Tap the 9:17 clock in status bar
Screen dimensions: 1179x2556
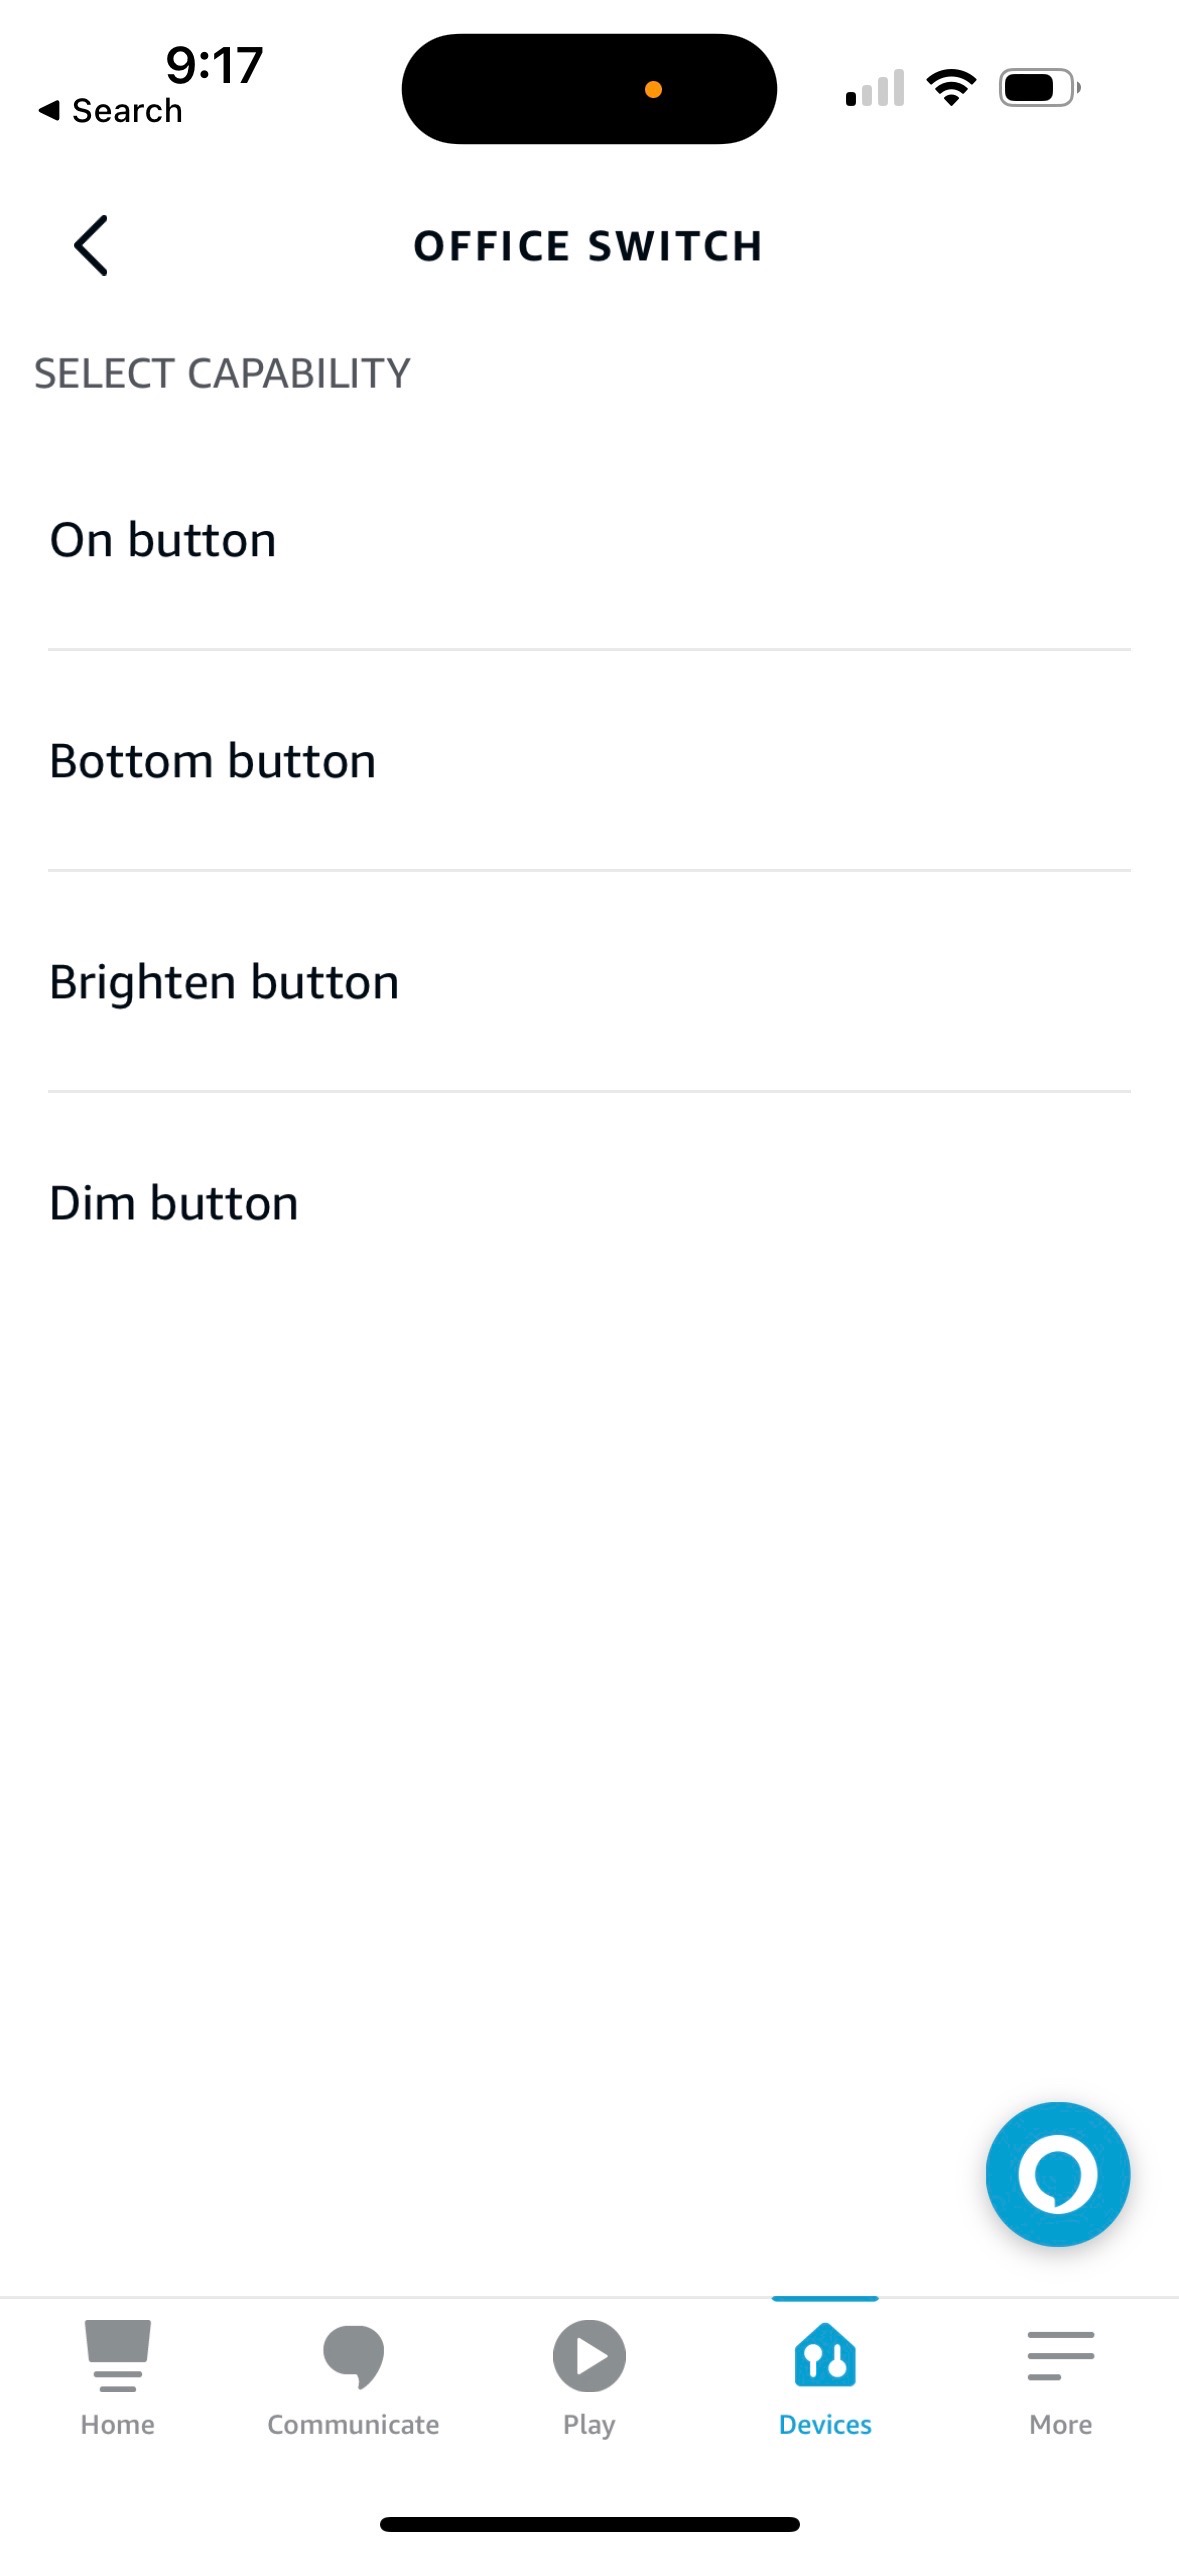[x=214, y=65]
